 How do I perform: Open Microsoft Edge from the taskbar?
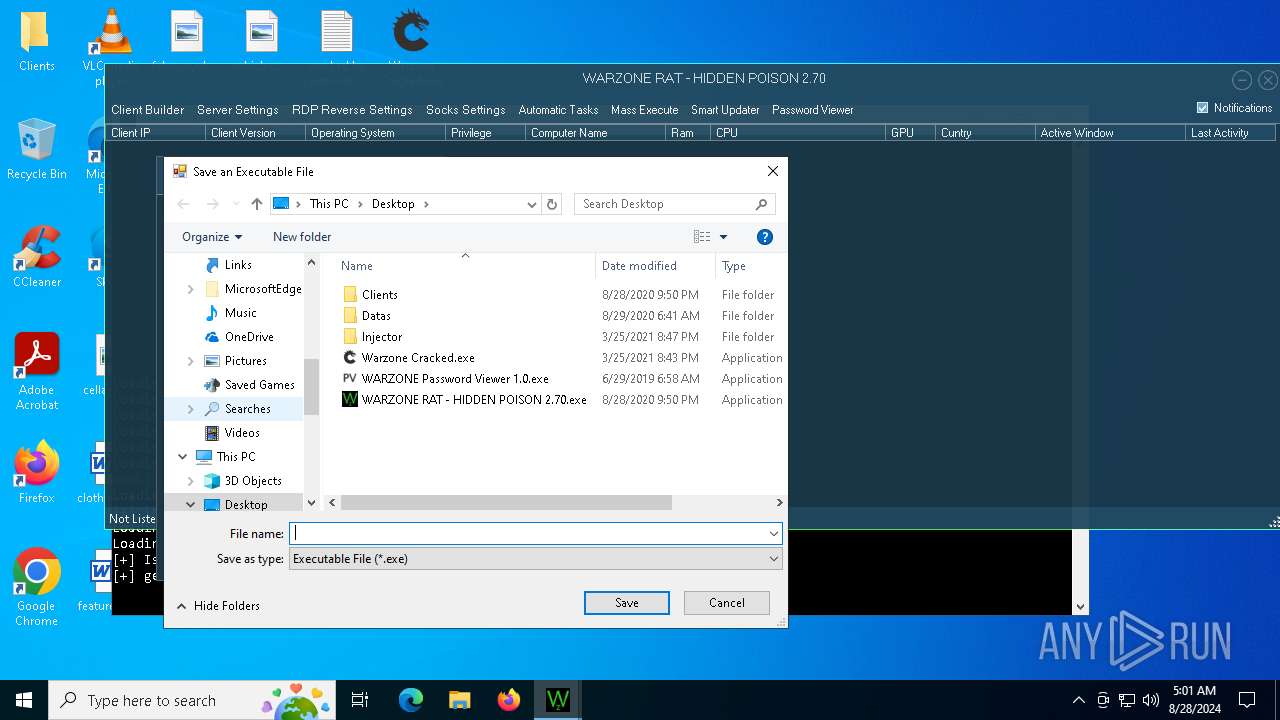coord(411,700)
